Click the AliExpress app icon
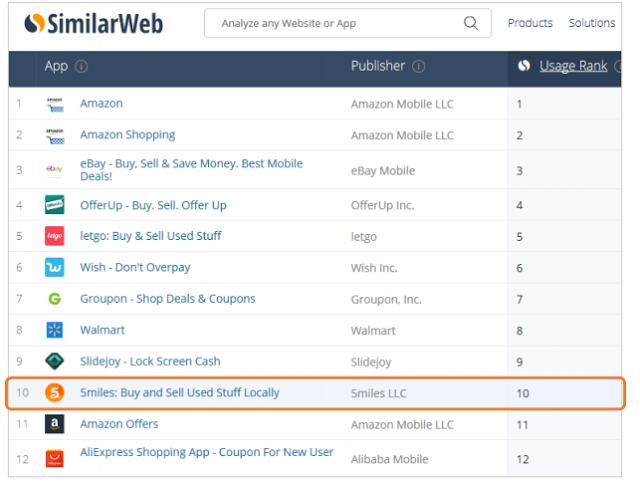This screenshot has width=640, height=485. (x=55, y=459)
